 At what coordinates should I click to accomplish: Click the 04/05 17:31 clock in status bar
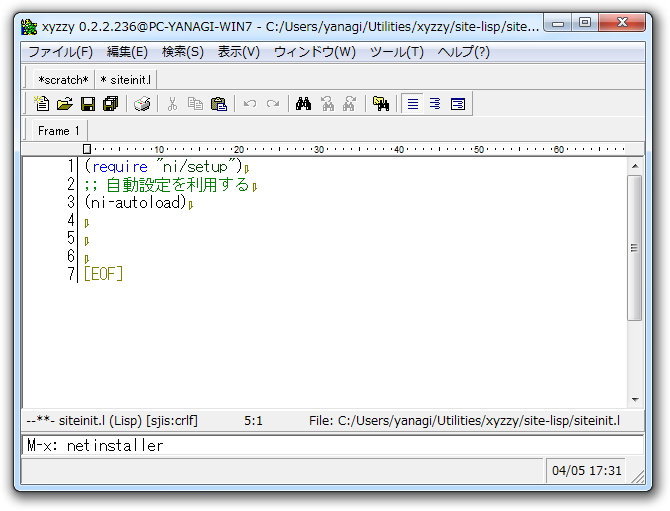click(586, 470)
